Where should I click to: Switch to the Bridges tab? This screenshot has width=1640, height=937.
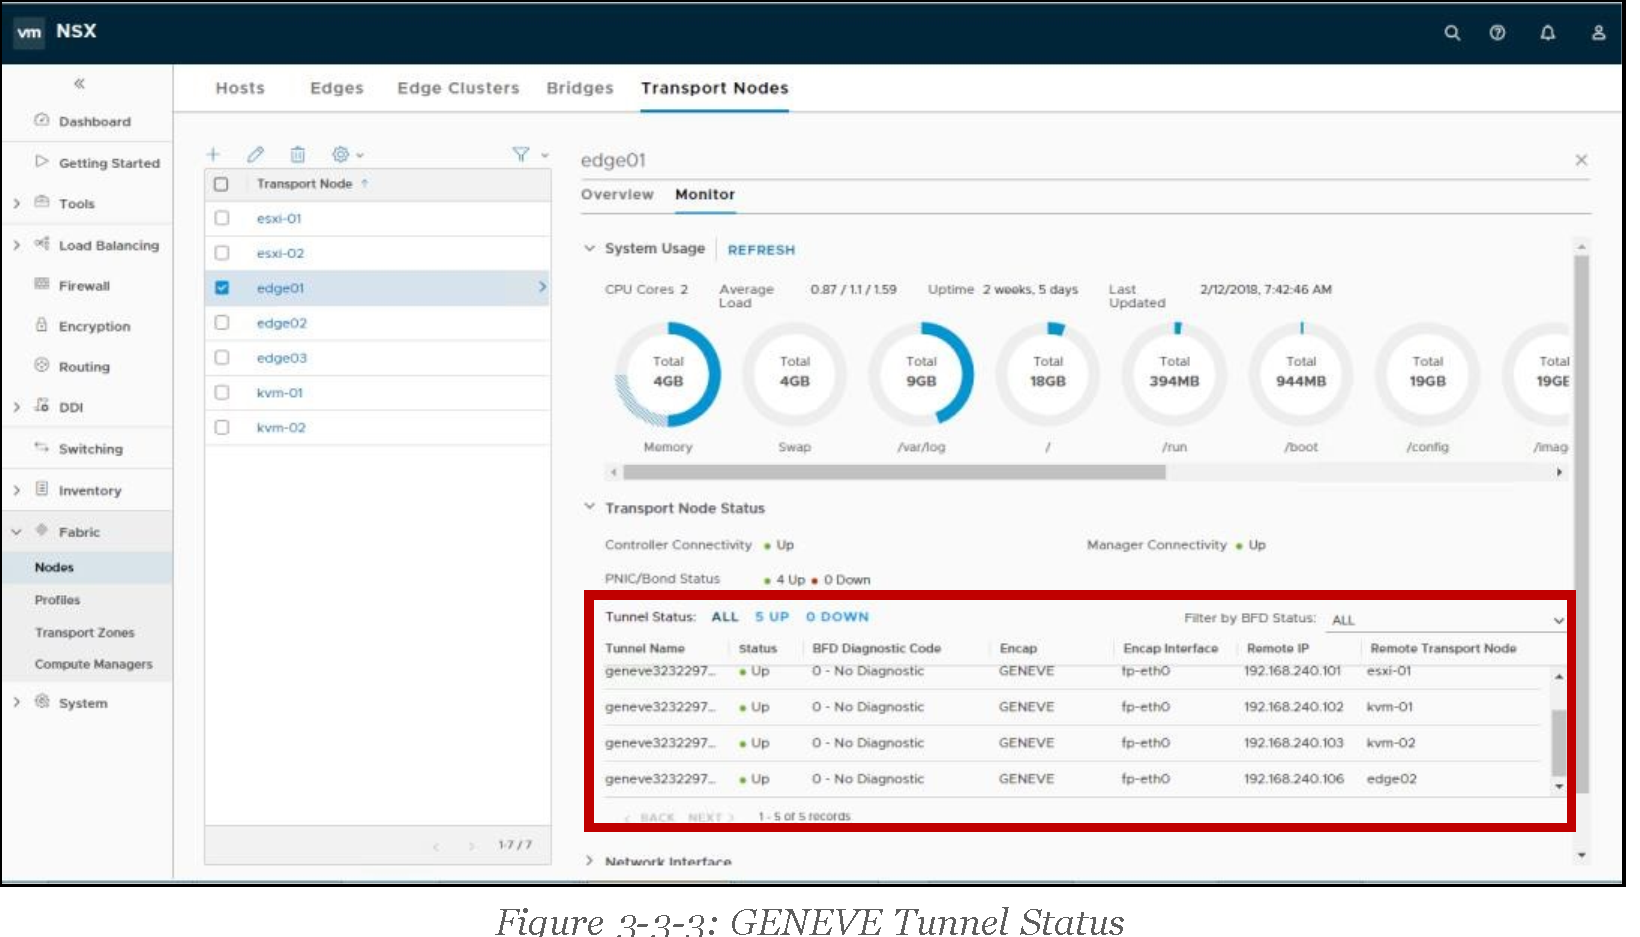pos(580,88)
